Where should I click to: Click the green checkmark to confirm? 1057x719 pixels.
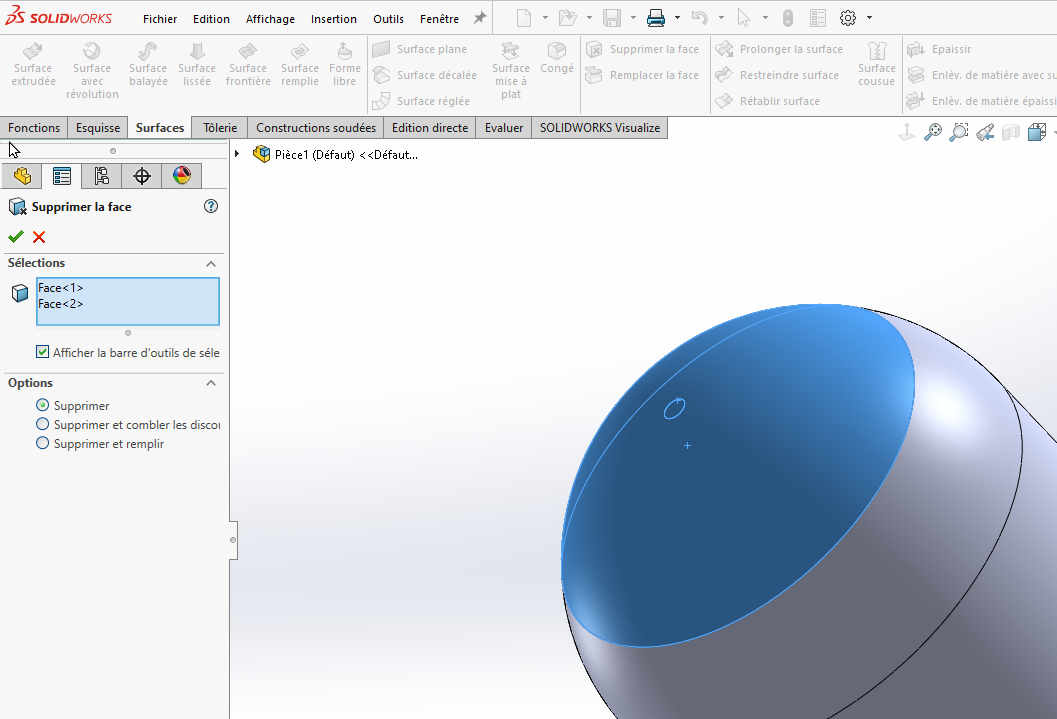(15, 237)
